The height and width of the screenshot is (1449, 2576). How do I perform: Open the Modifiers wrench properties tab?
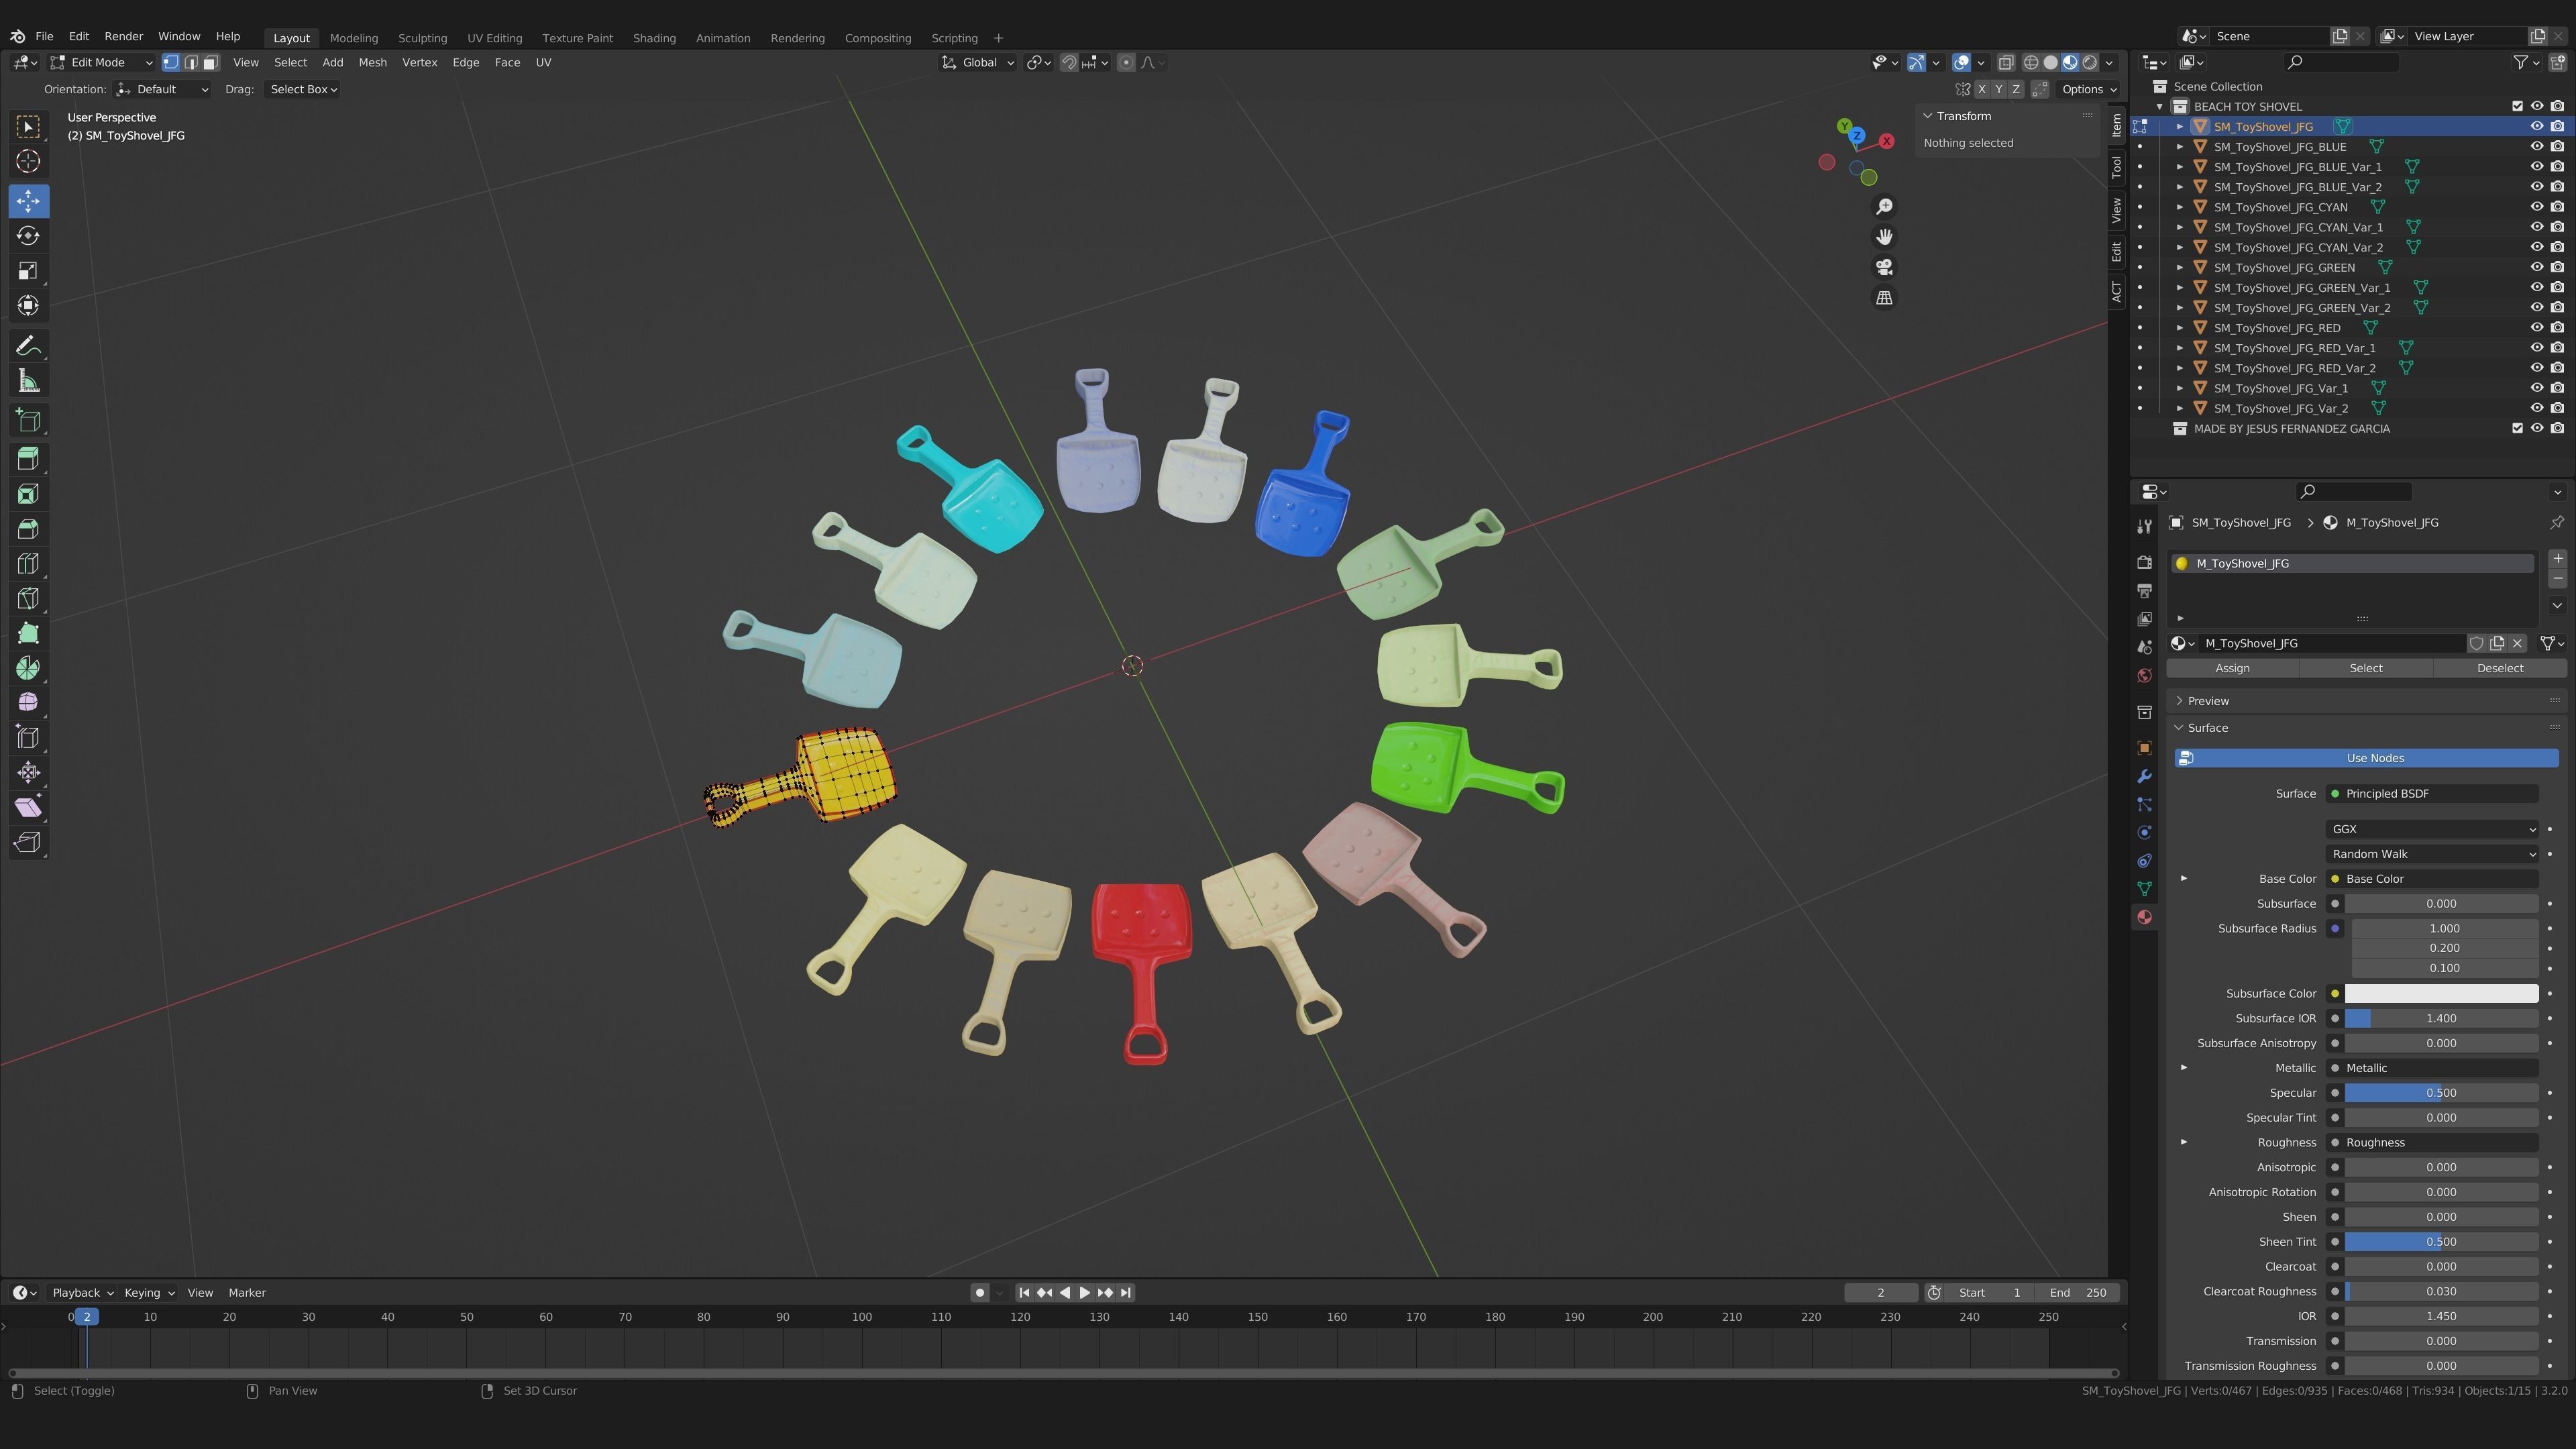pos(2144,776)
